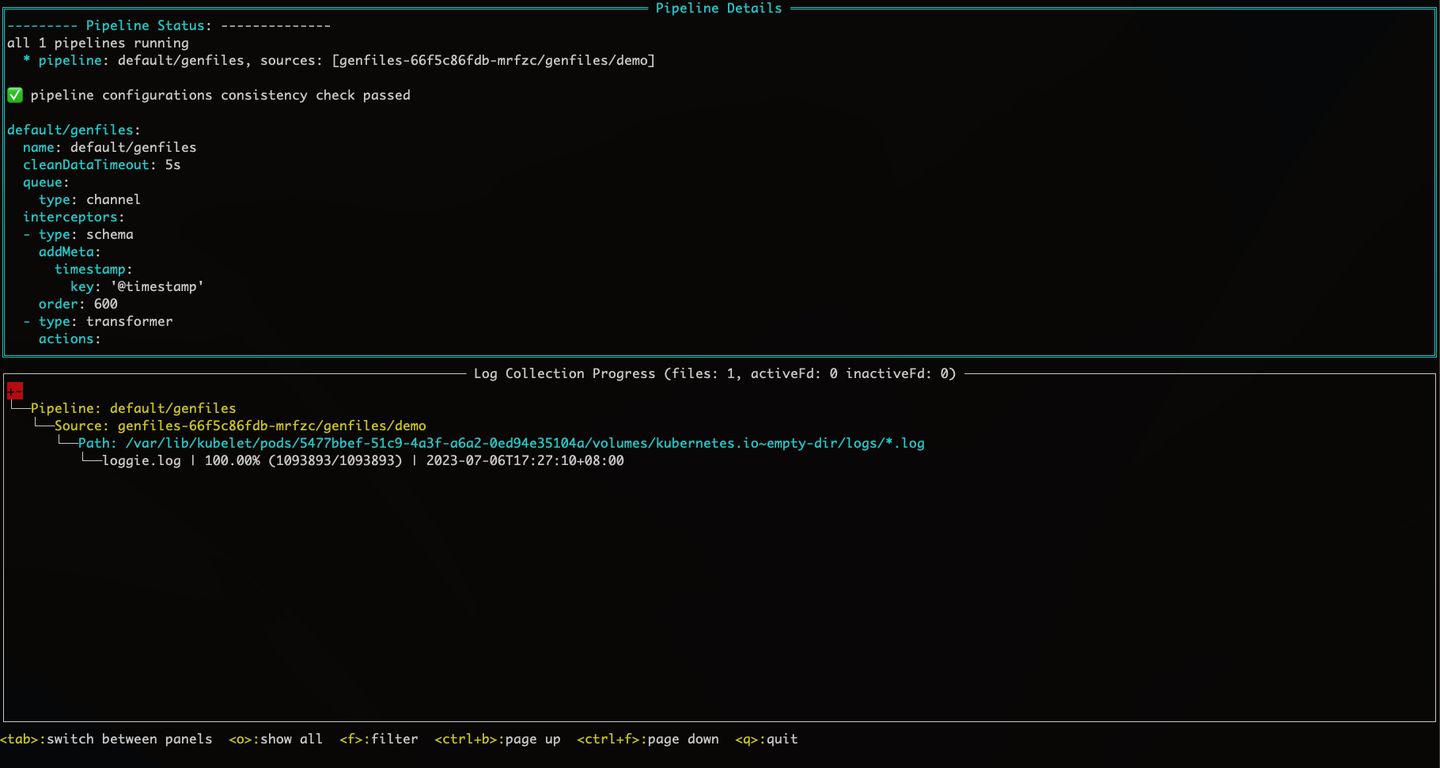
Task: Select the Pipeline: default/genfiles tree node
Action: (x=133, y=408)
